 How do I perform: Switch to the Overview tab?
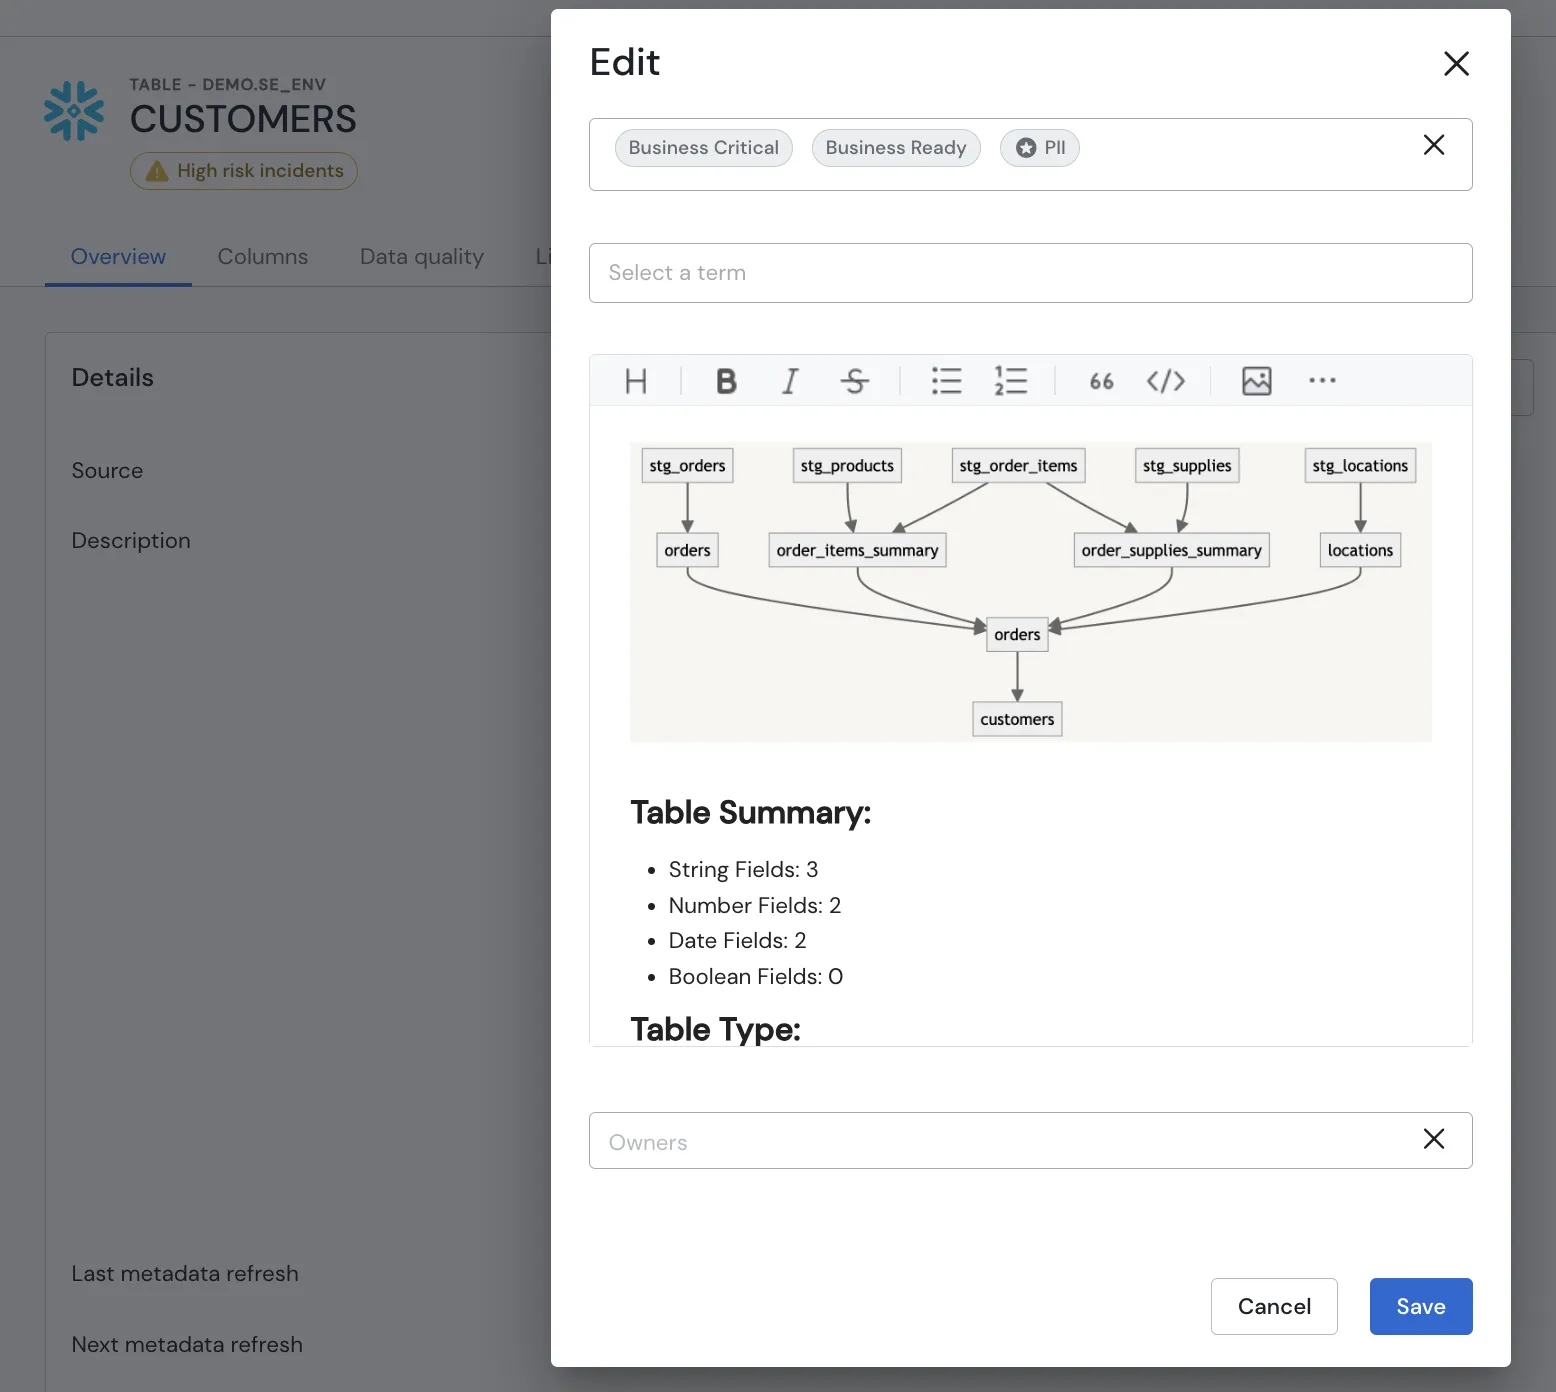point(118,257)
